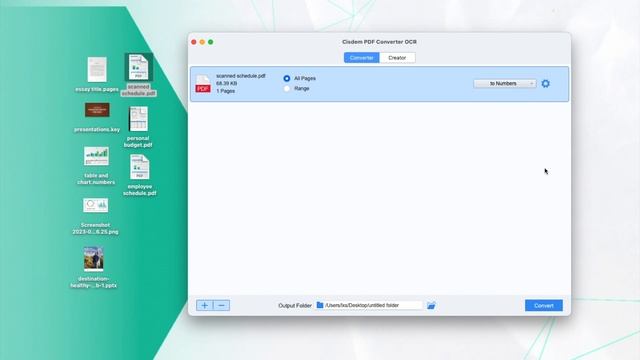
Task: Maximize window with the green button
Action: (211, 42)
